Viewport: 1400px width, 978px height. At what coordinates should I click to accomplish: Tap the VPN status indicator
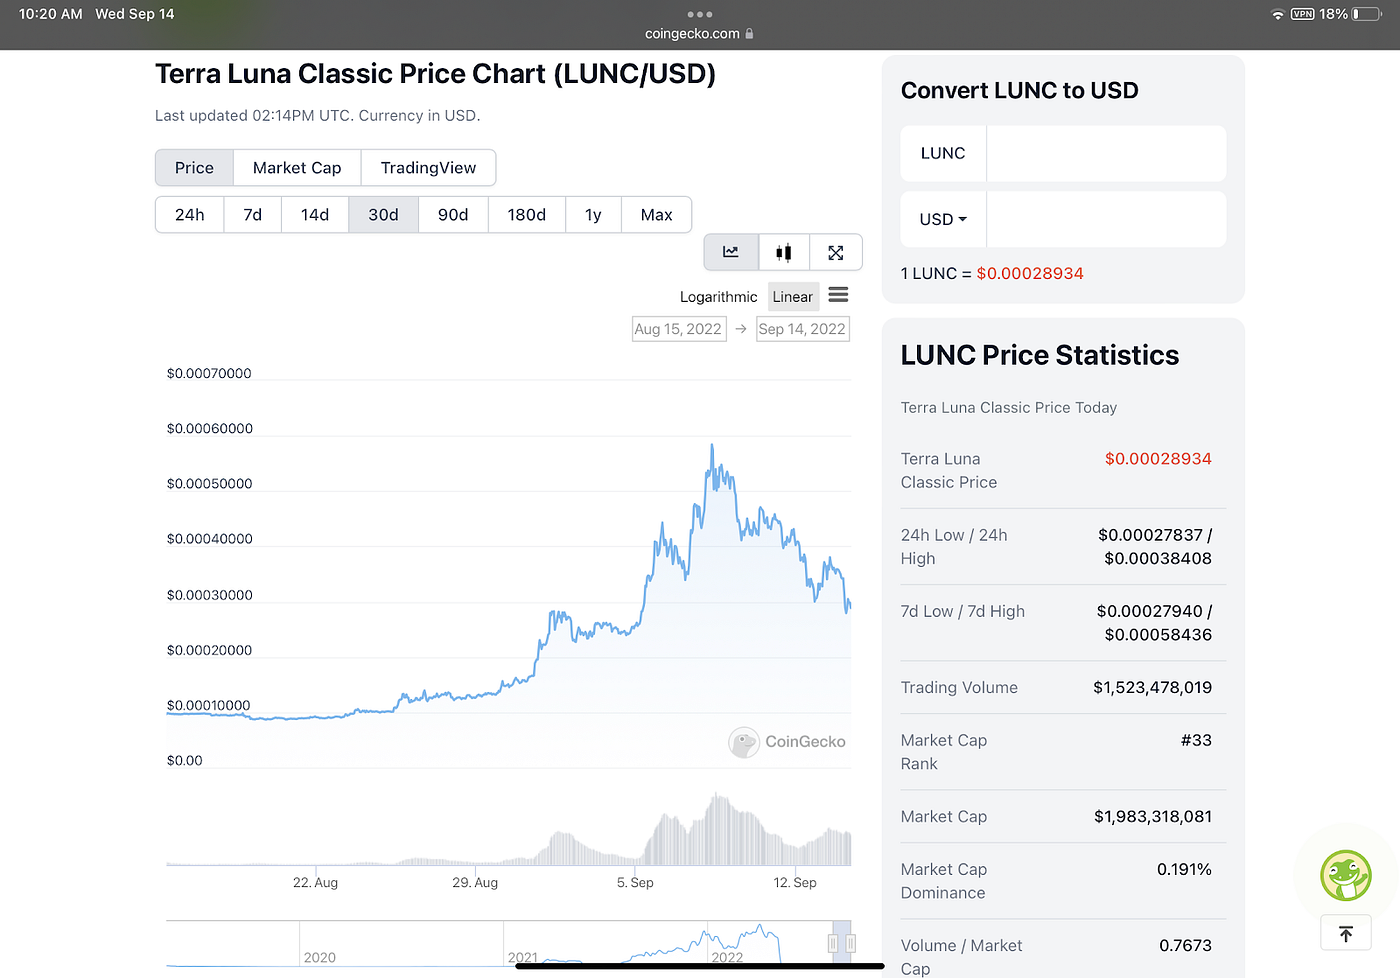click(1302, 14)
